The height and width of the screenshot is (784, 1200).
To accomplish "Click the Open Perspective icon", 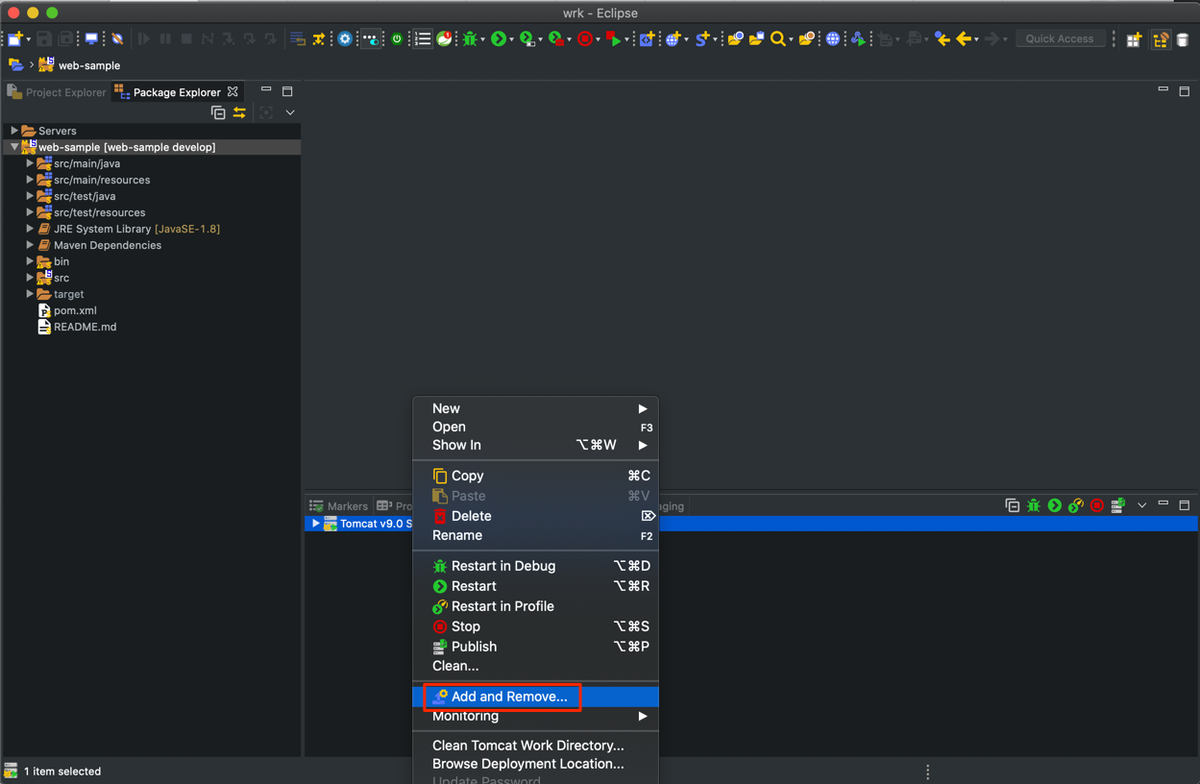I will tap(1133, 39).
